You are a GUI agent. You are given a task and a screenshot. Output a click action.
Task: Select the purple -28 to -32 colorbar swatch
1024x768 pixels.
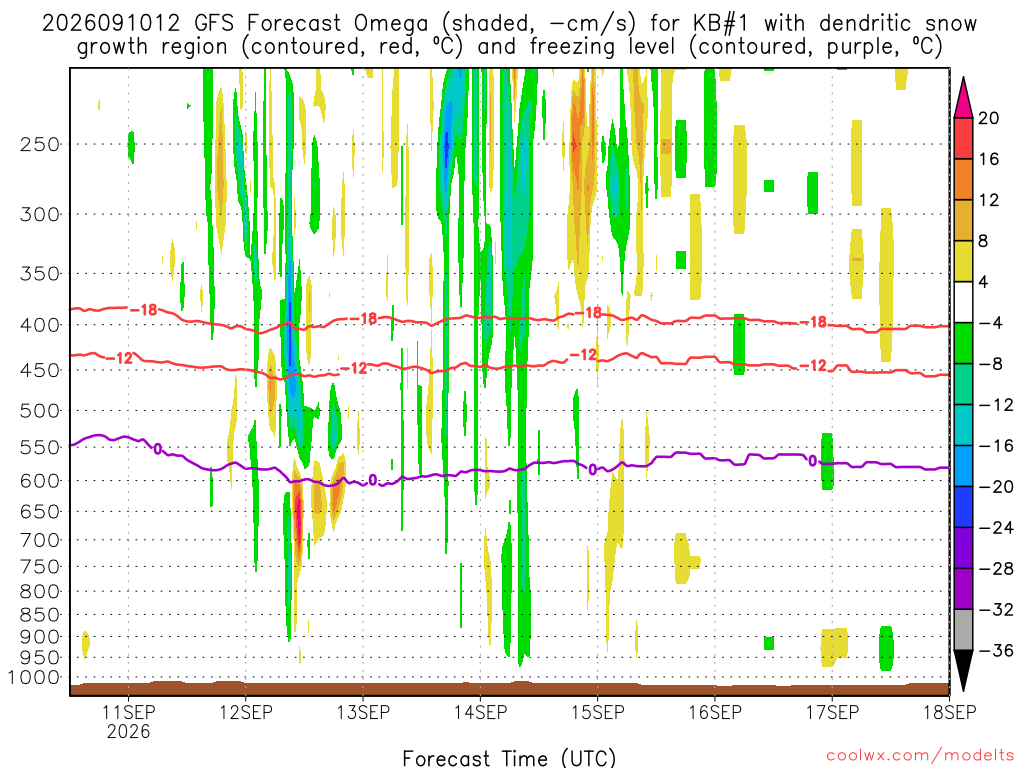pyautogui.click(x=963, y=589)
